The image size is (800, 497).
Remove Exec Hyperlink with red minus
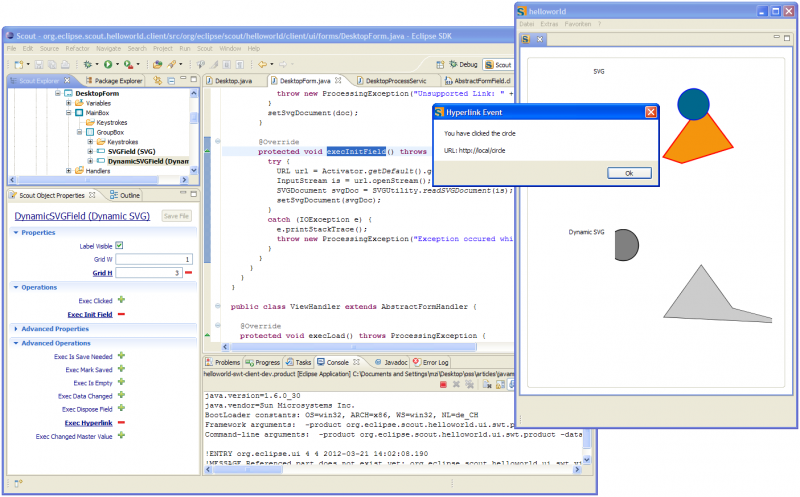pos(121,423)
